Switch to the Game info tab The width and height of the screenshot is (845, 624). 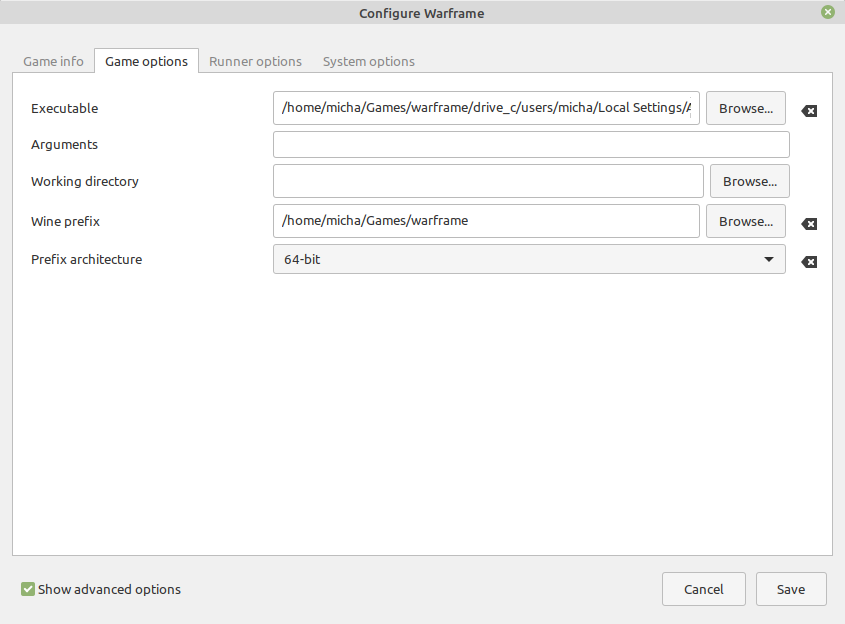point(53,61)
